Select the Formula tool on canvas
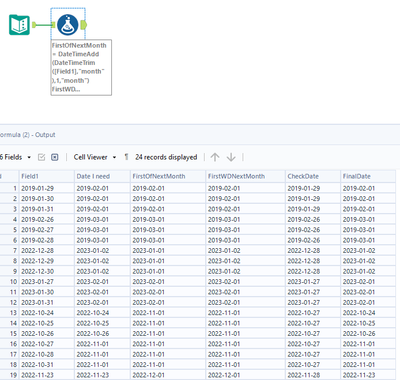Screen dimensions: 400x380 pyautogui.click(x=68, y=25)
